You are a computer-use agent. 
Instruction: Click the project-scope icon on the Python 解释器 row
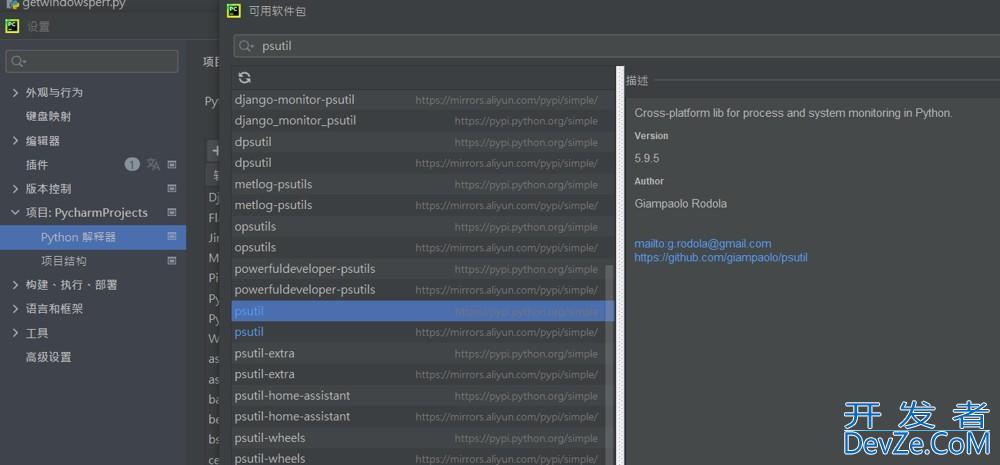(172, 237)
